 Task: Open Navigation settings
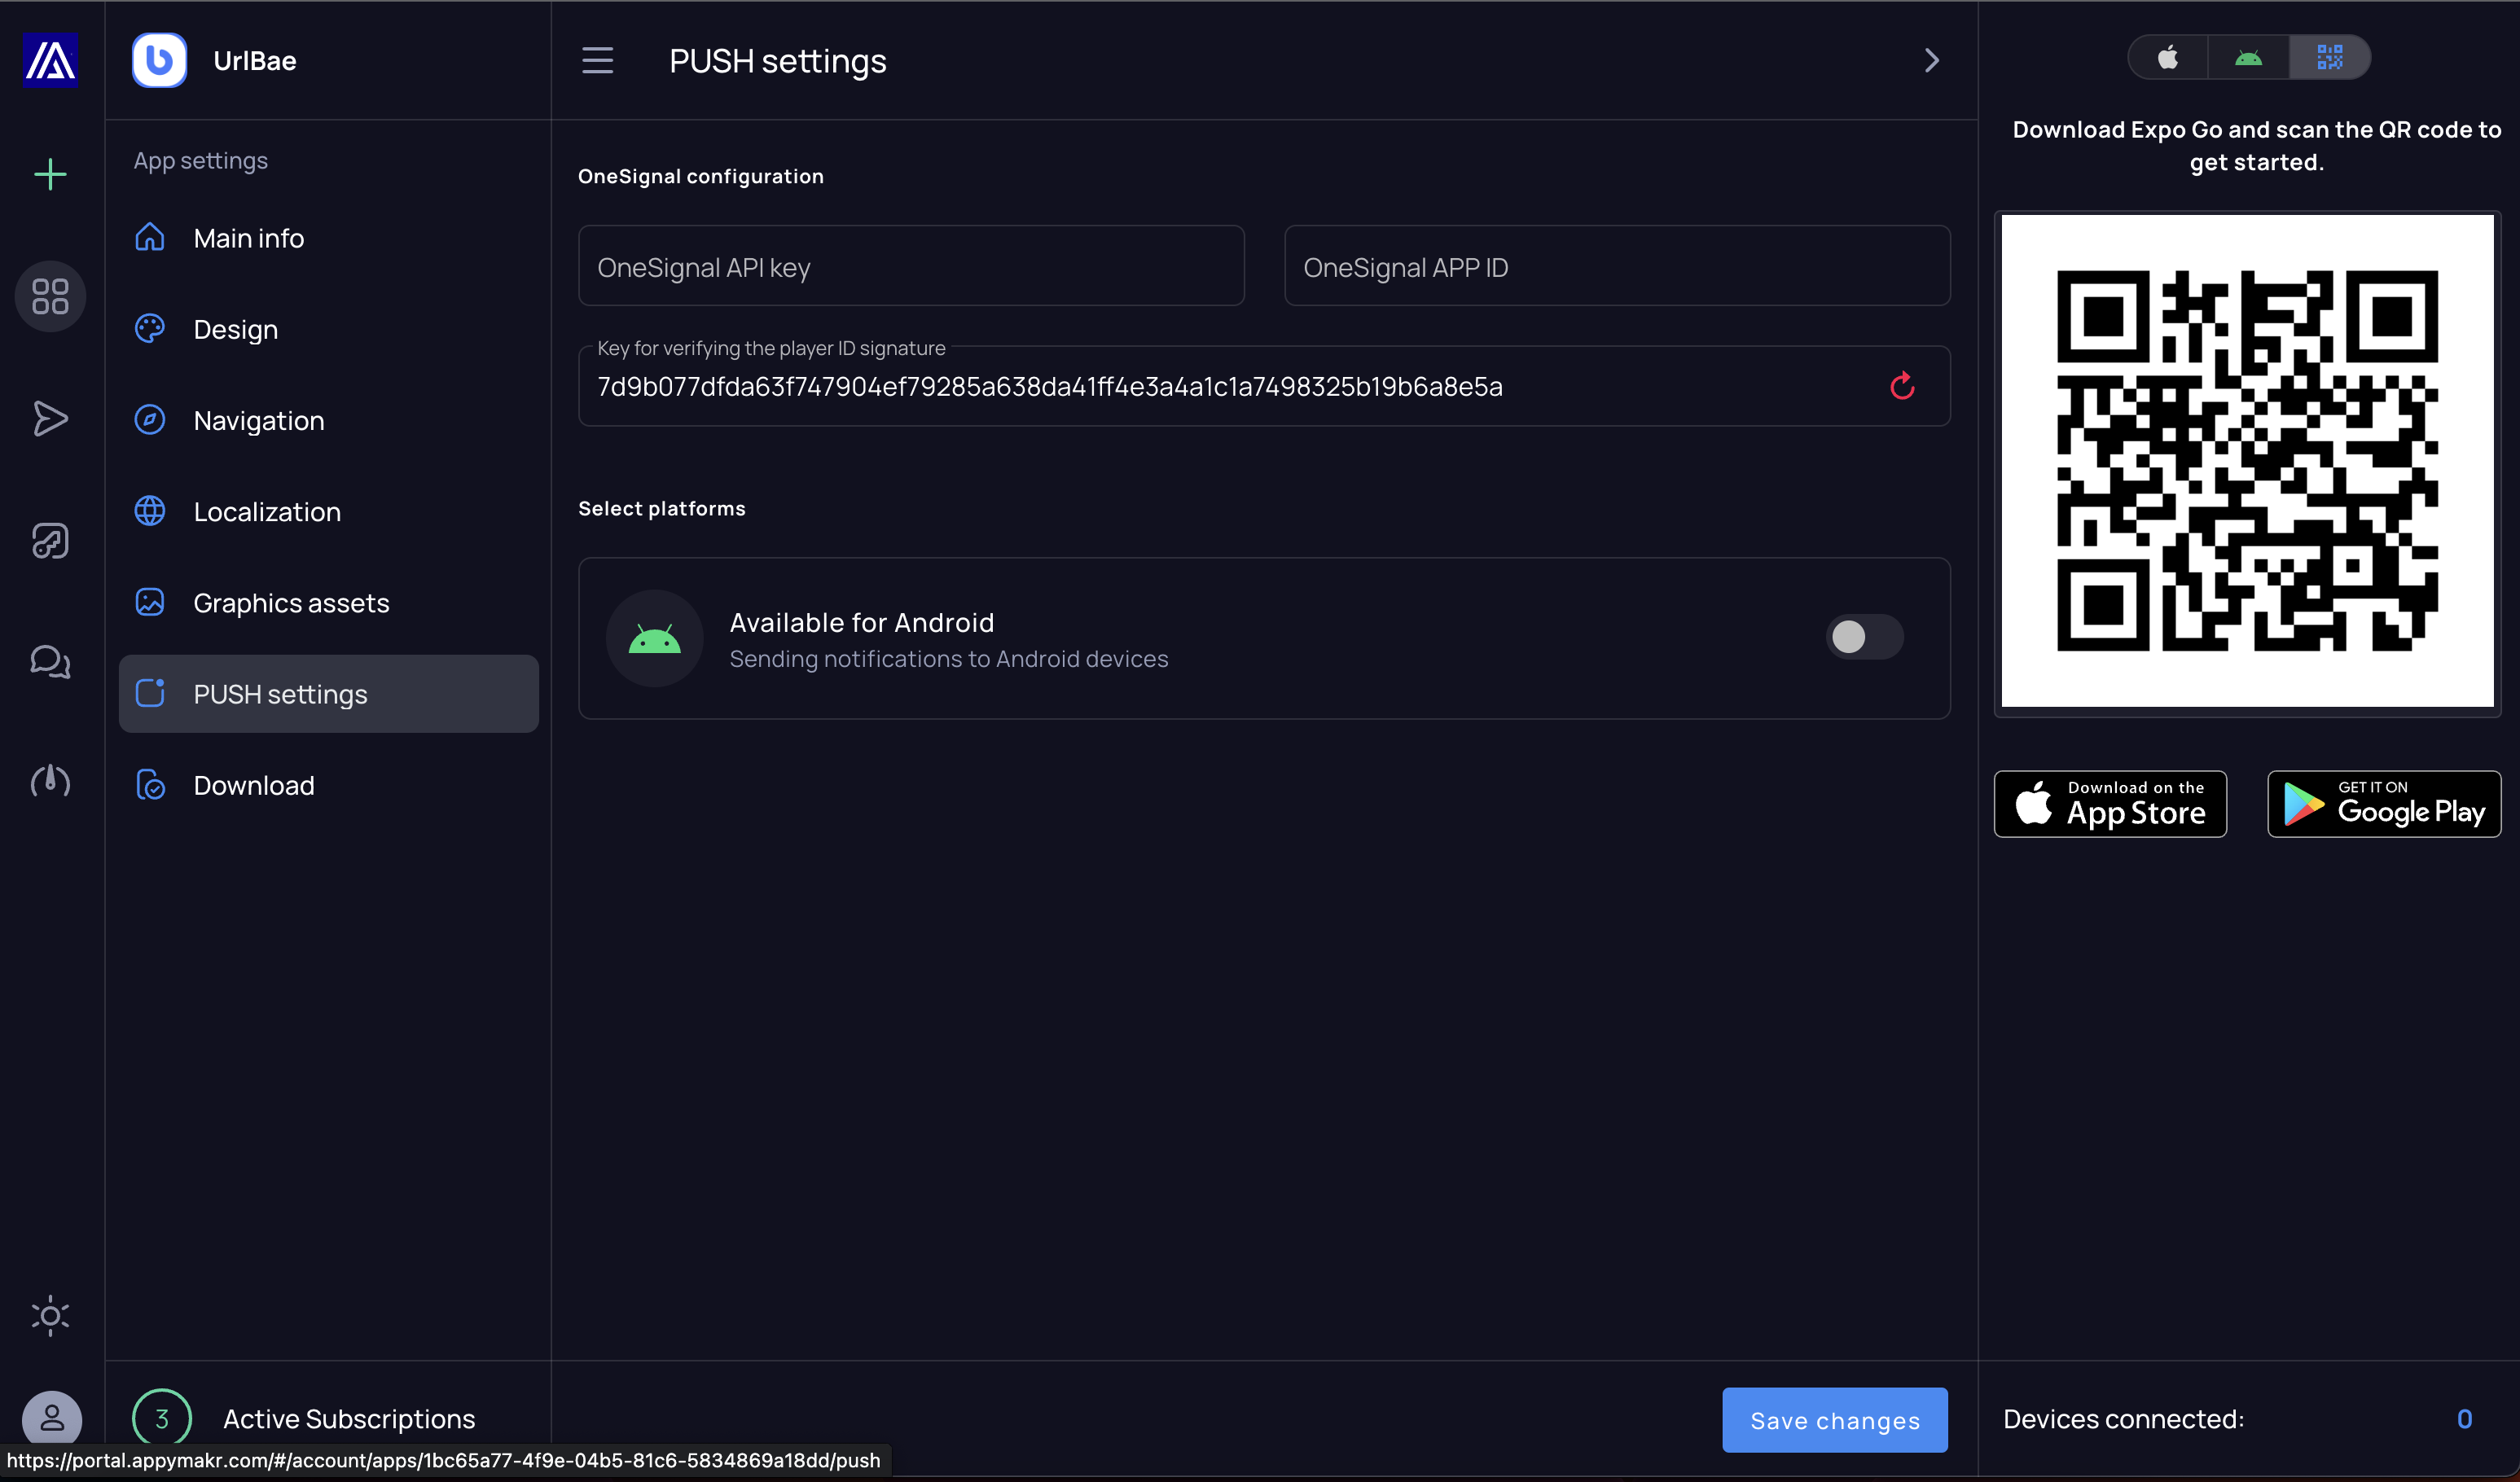pyautogui.click(x=328, y=420)
